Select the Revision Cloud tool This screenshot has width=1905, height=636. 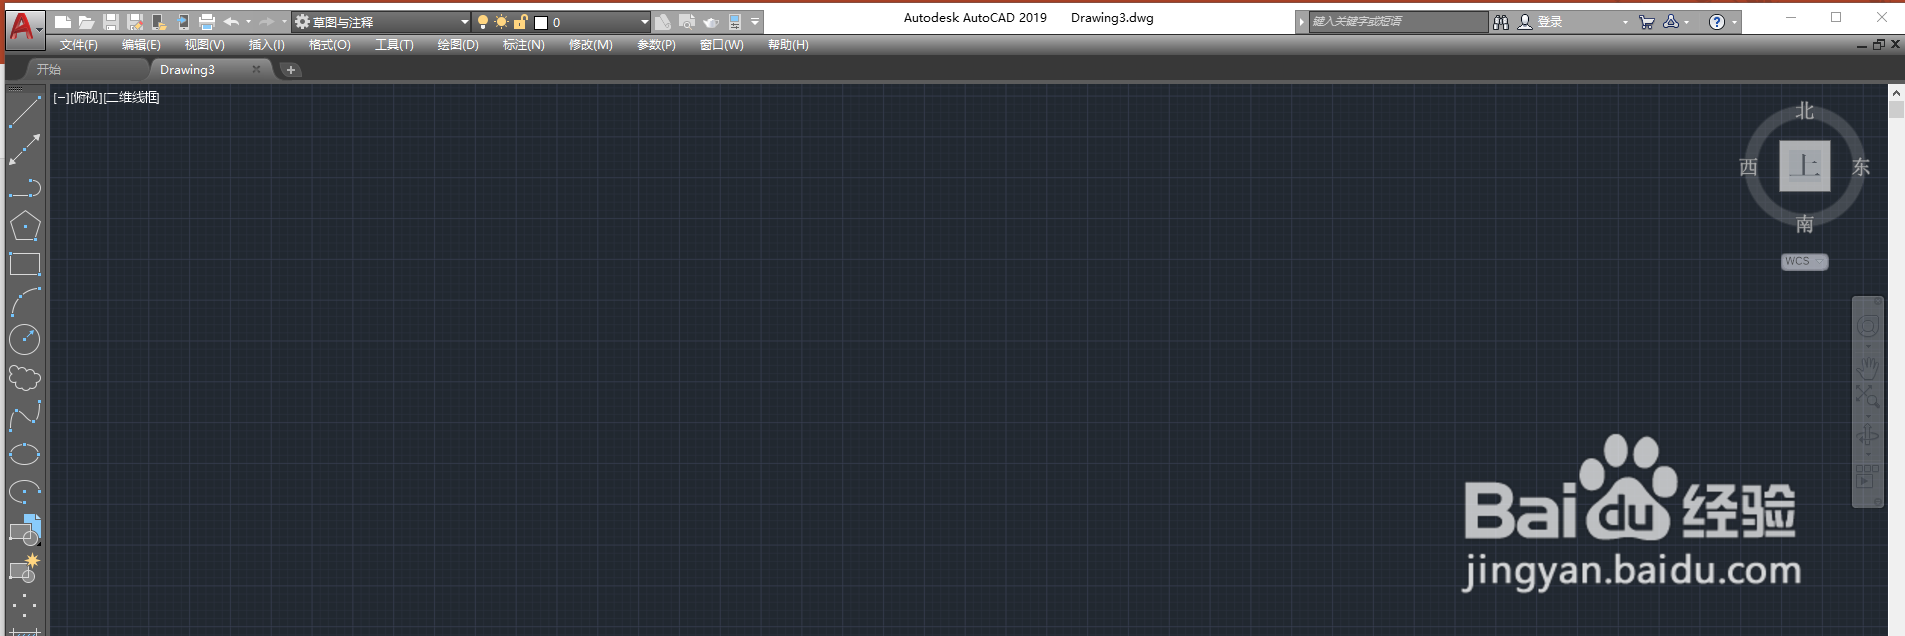pos(25,378)
